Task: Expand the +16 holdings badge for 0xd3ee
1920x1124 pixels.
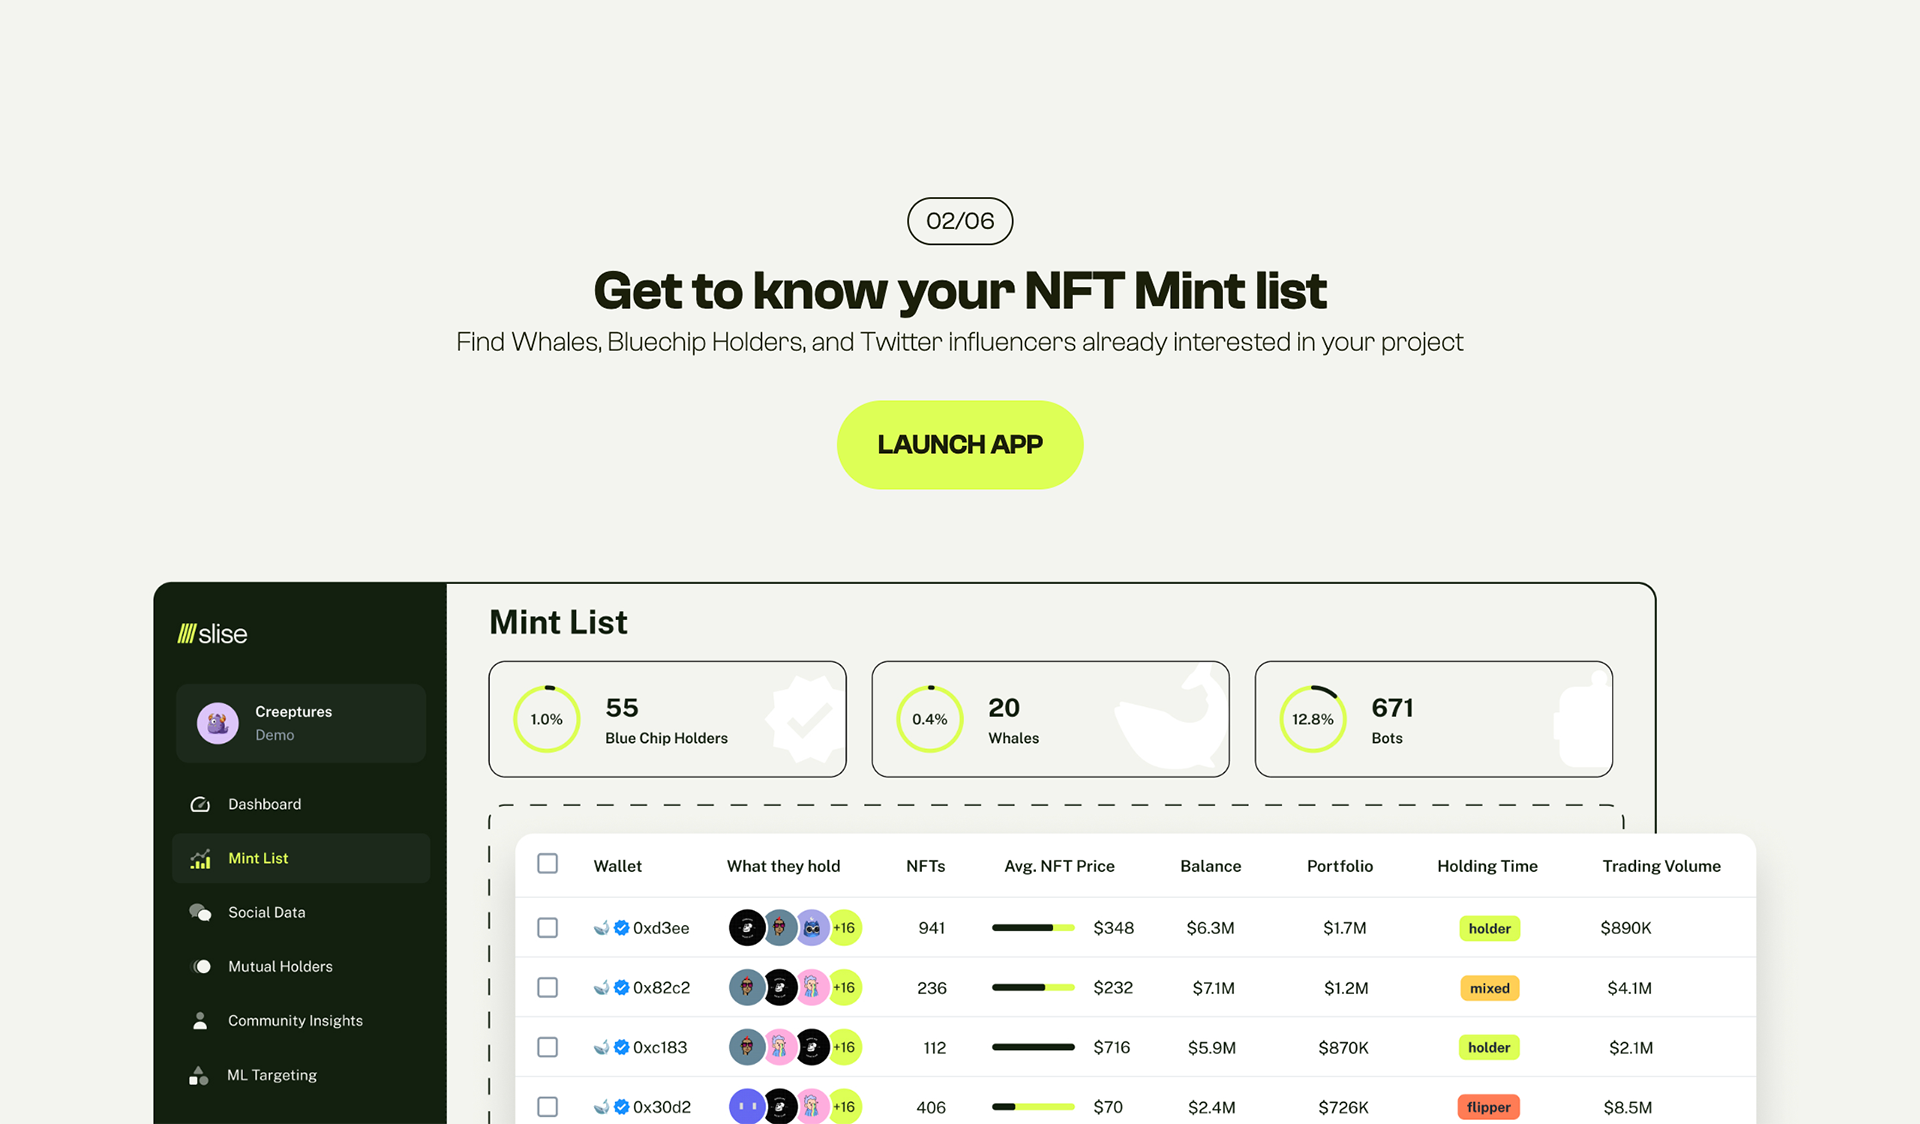Action: (x=844, y=928)
